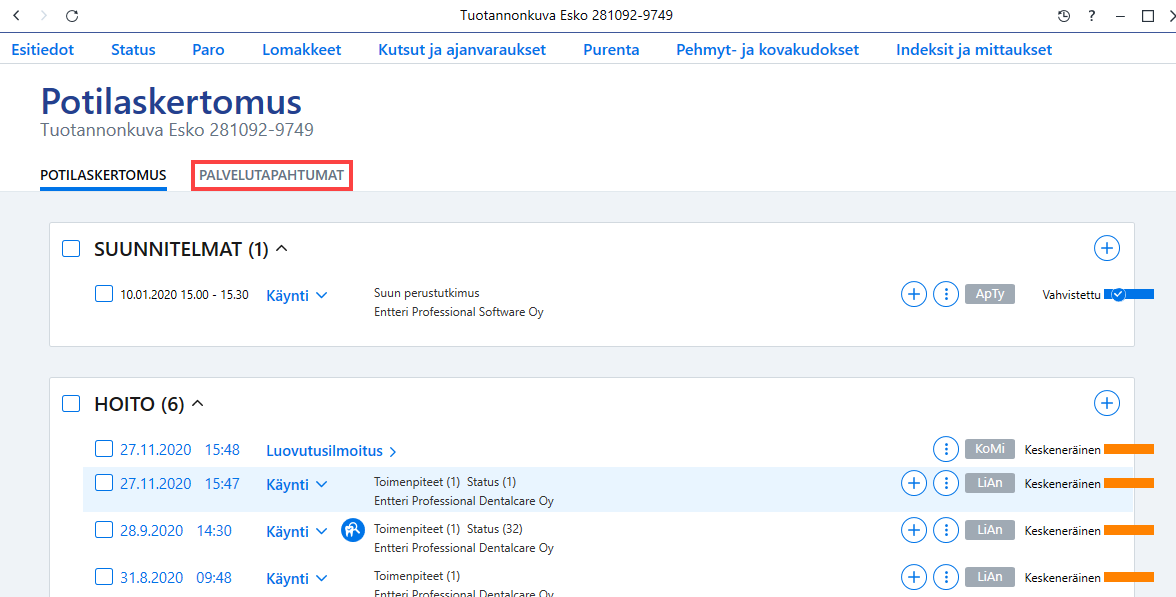Open three-dot menu on 28.9.2020 visit row
The height and width of the screenshot is (597, 1176).
[946, 531]
